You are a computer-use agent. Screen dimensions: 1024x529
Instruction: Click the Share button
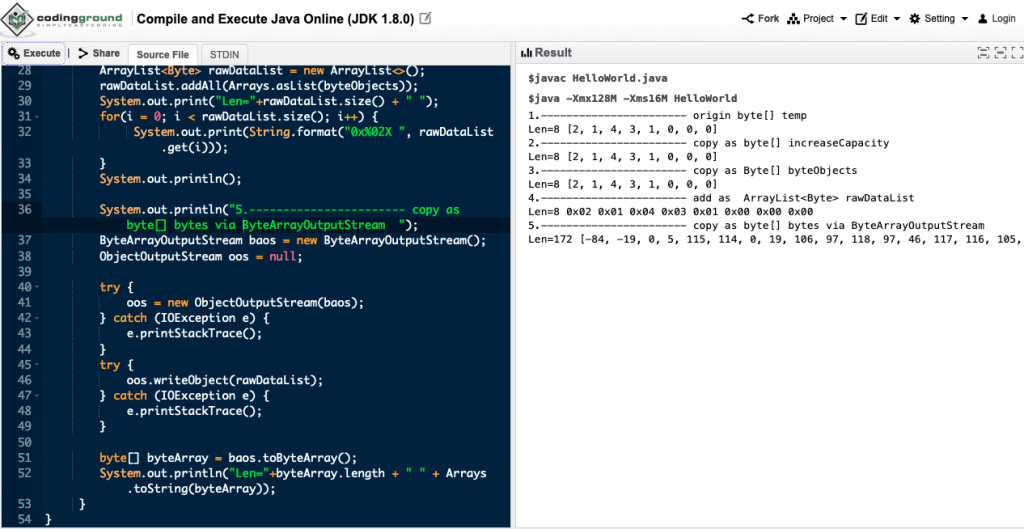point(99,54)
